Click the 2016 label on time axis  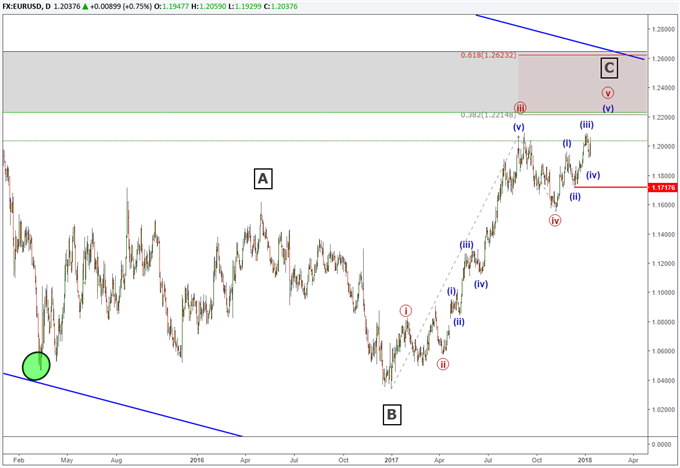[197, 460]
